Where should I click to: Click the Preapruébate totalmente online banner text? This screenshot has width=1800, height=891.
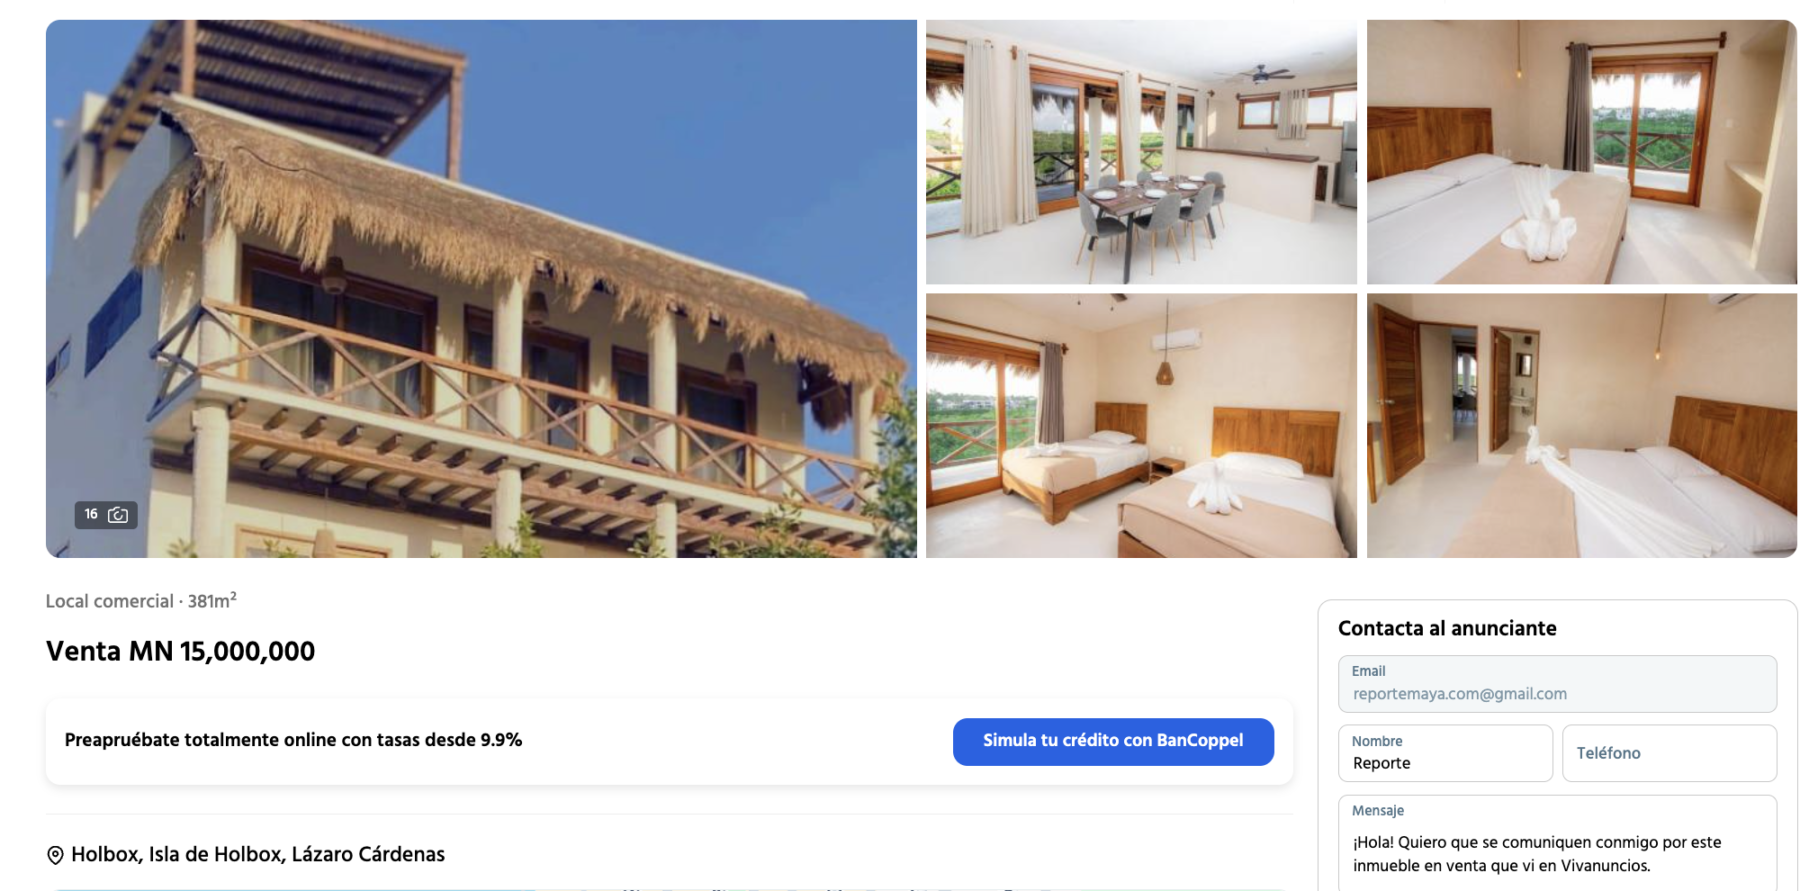tap(293, 741)
